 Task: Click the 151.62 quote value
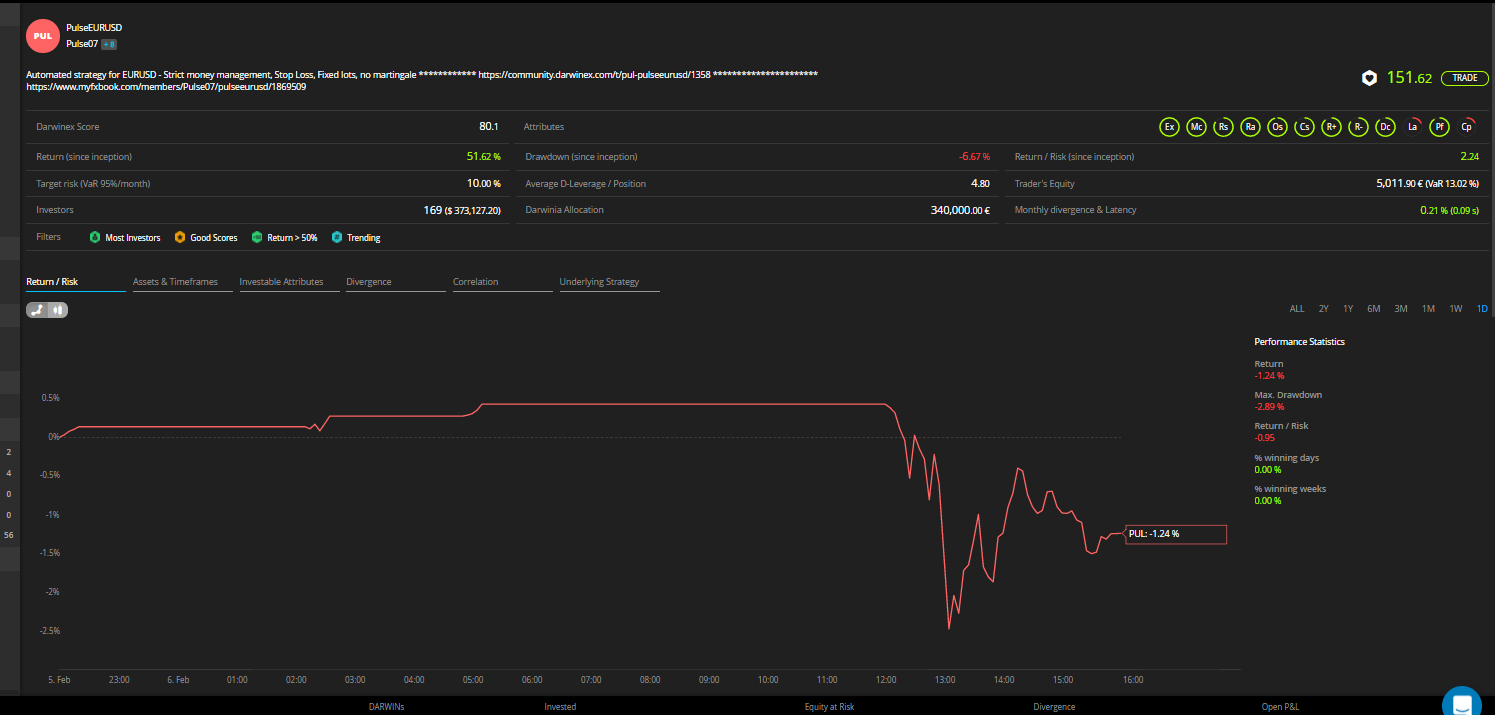pyautogui.click(x=1409, y=78)
